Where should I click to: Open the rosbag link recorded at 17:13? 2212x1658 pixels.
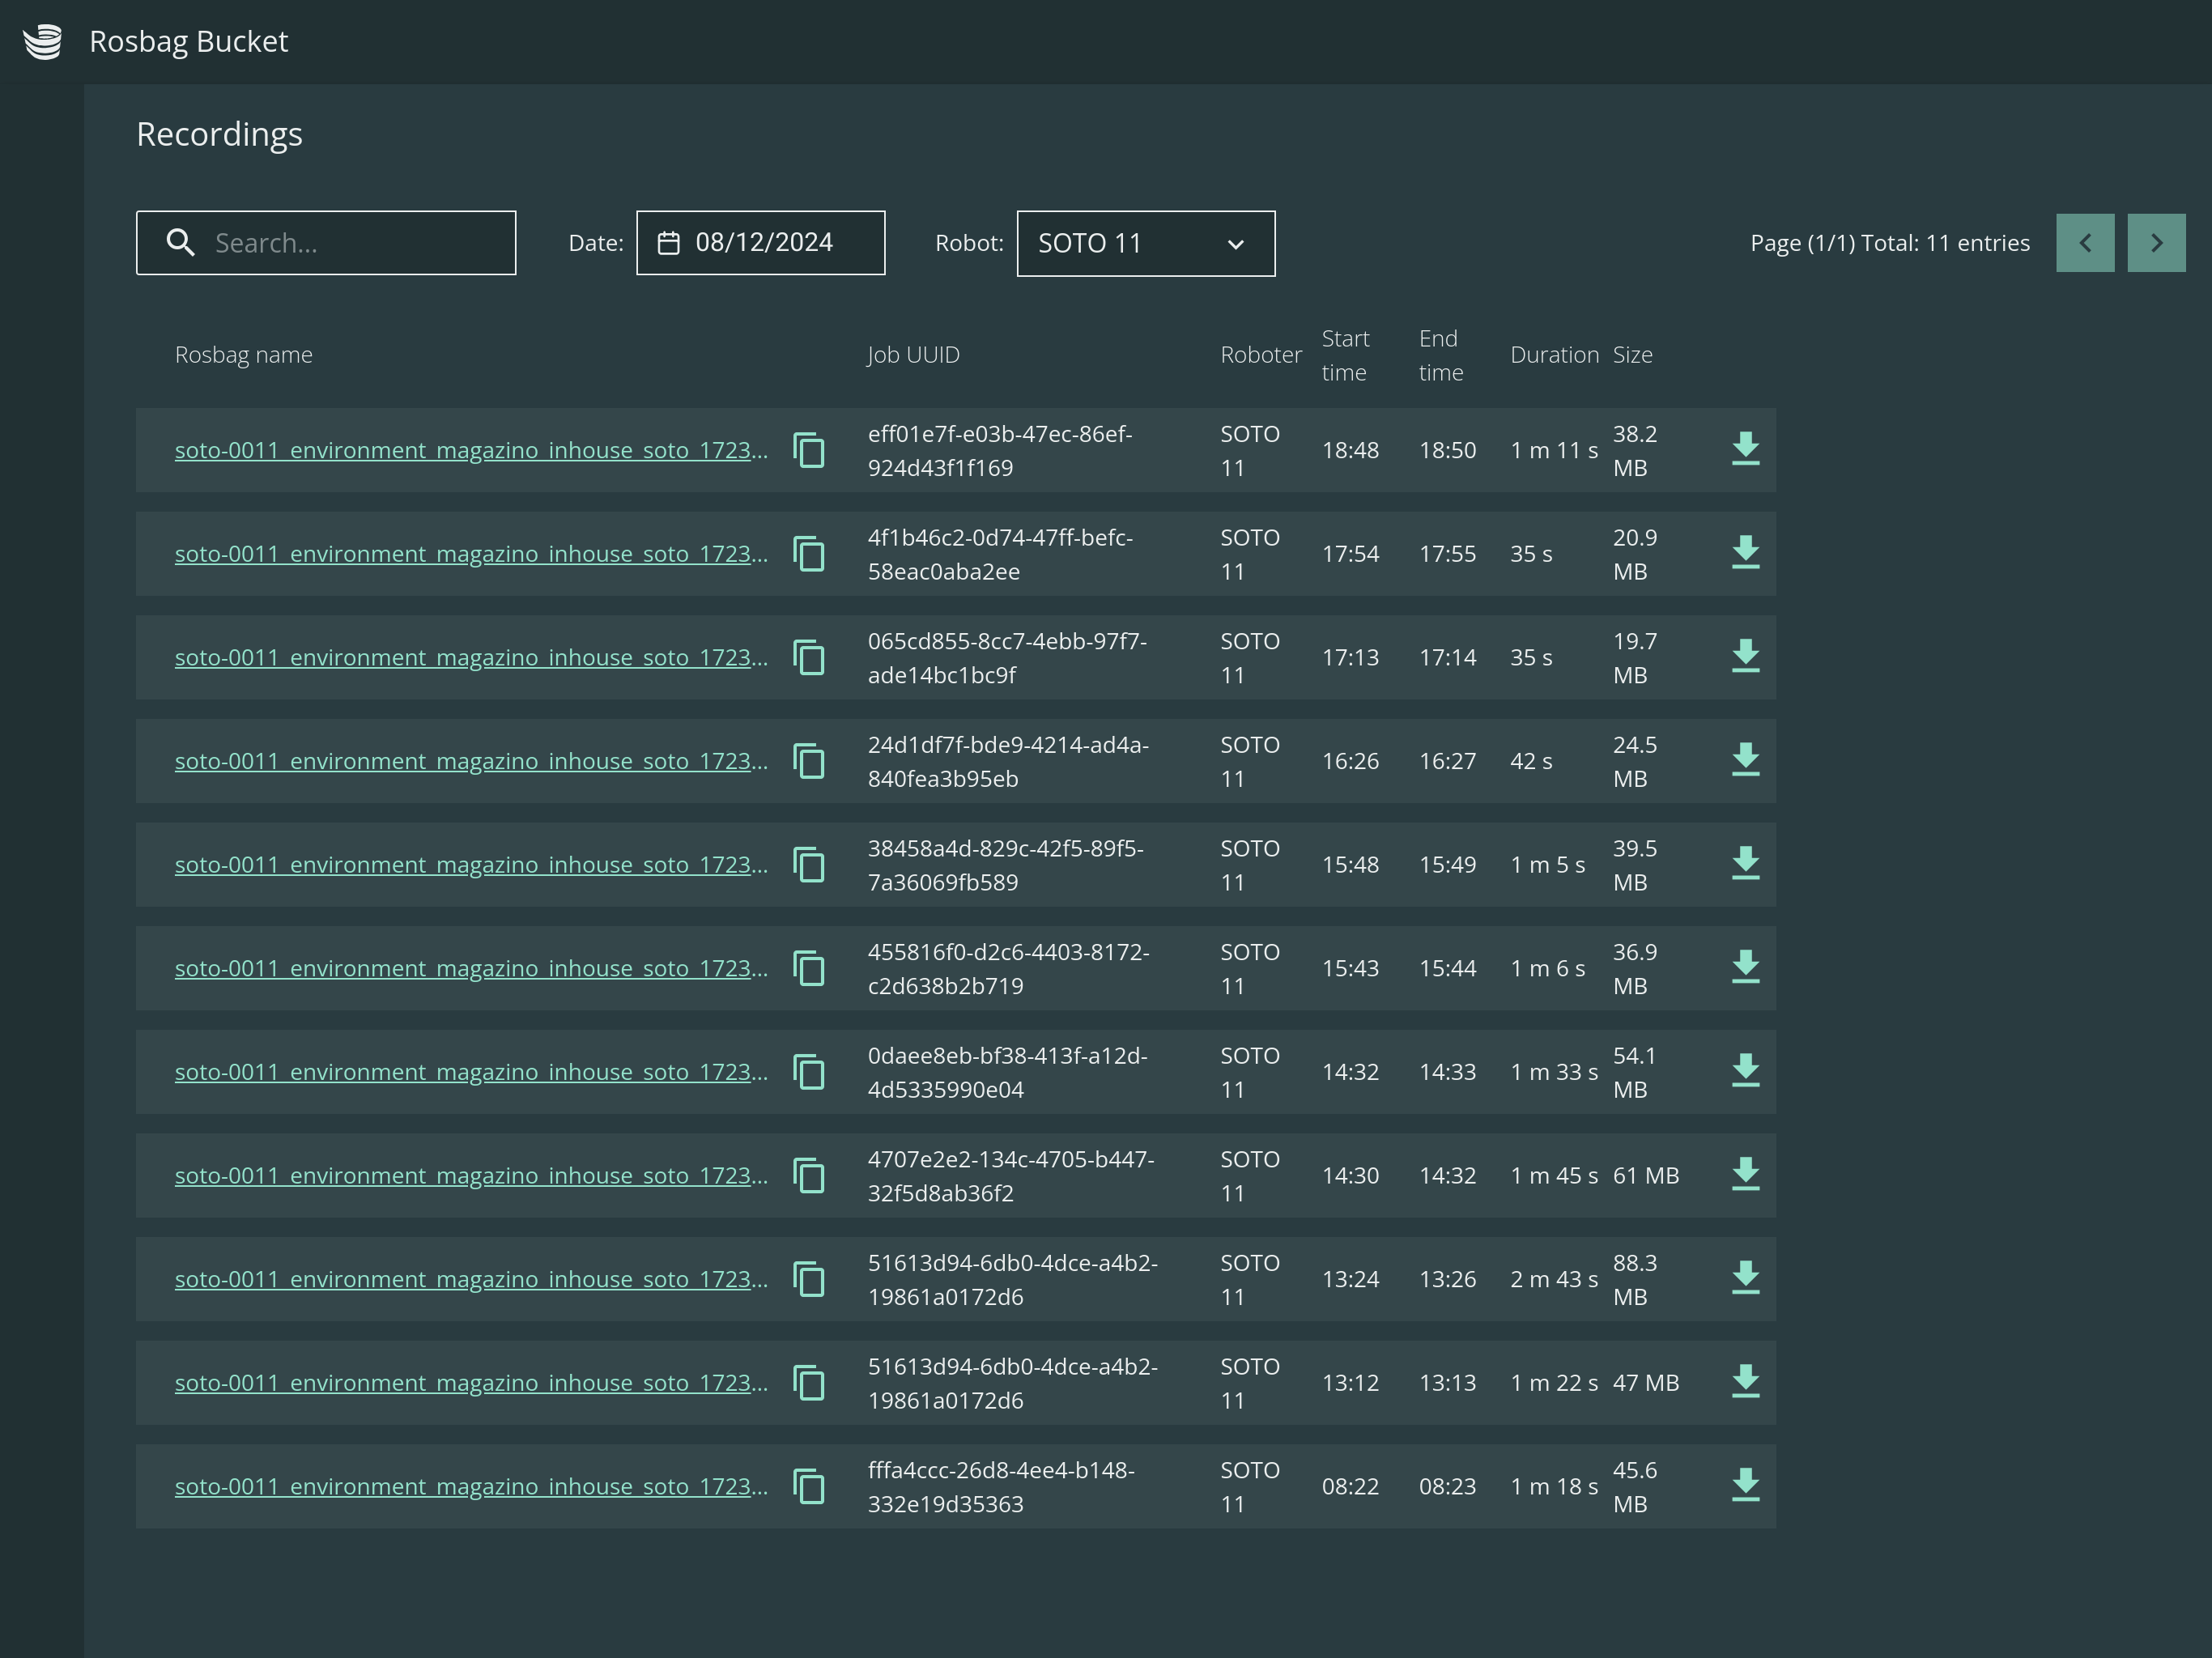[x=470, y=658]
